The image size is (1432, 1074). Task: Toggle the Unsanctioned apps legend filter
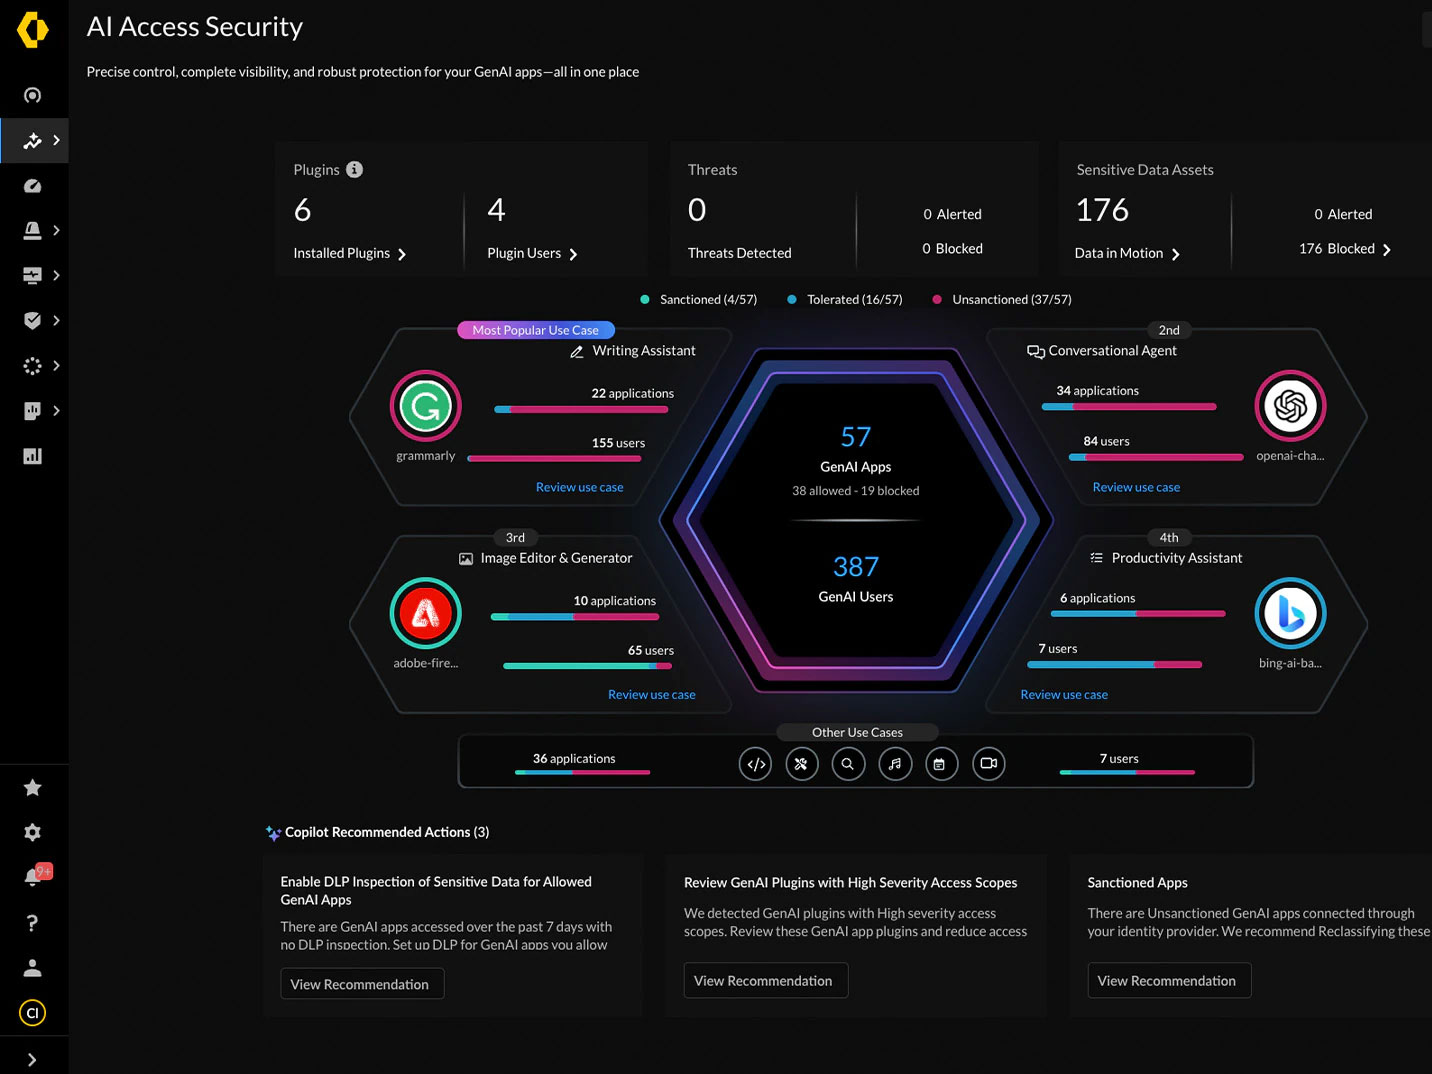tap(1000, 299)
